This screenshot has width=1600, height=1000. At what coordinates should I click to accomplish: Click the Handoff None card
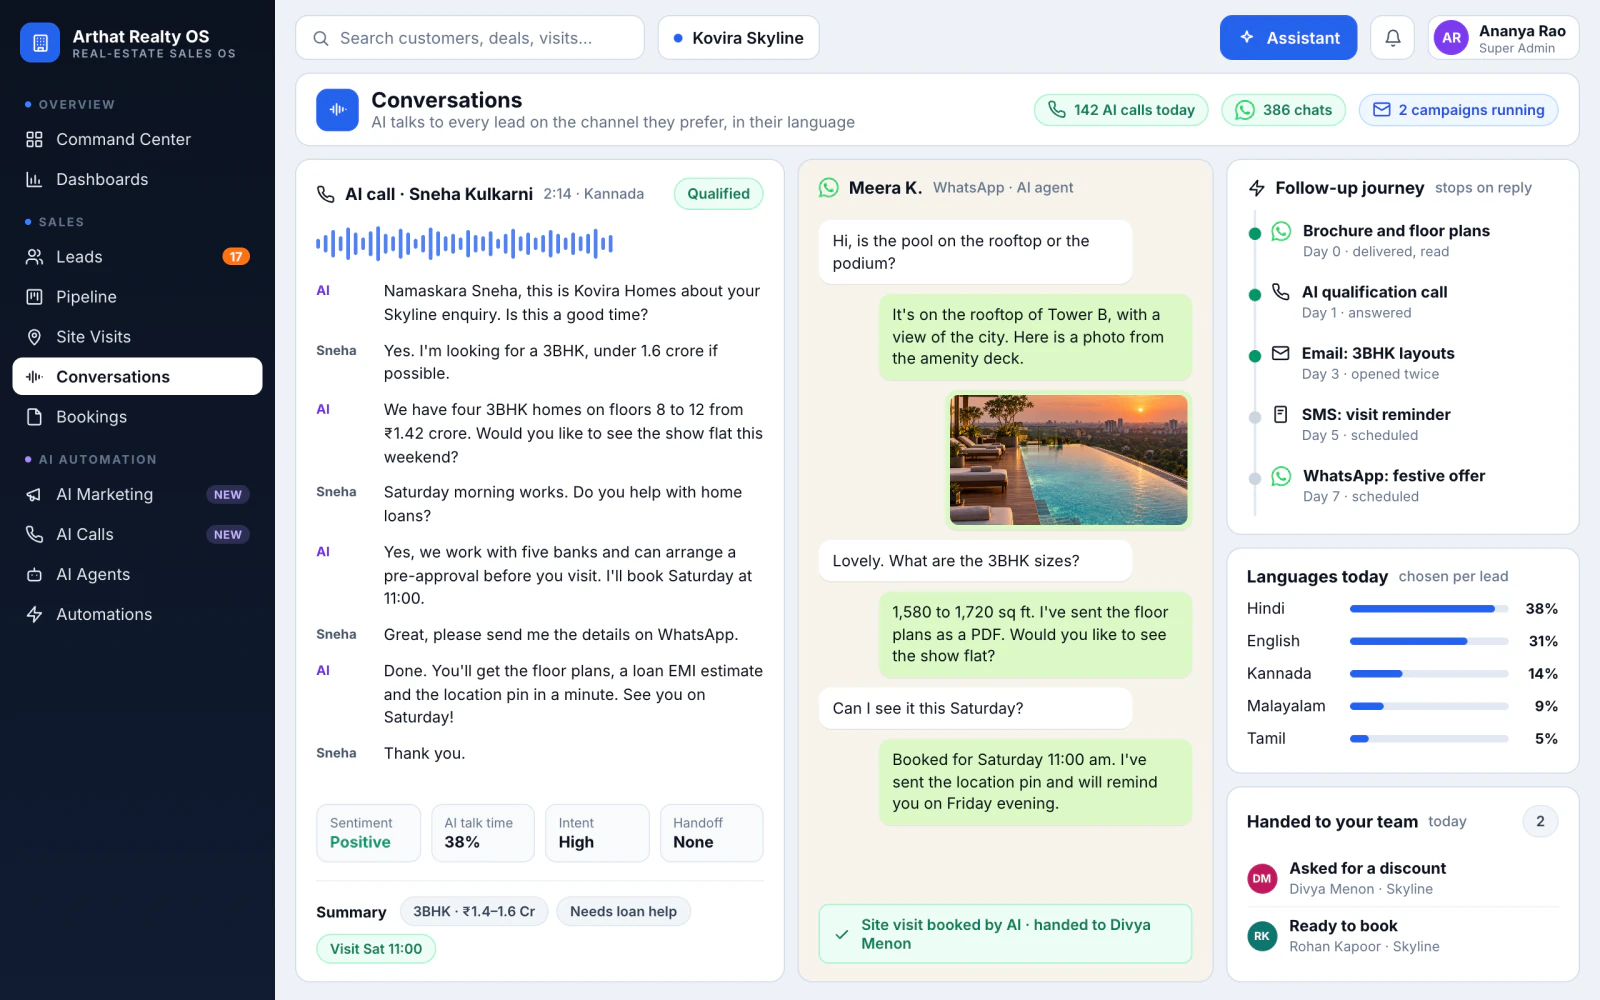tap(711, 833)
